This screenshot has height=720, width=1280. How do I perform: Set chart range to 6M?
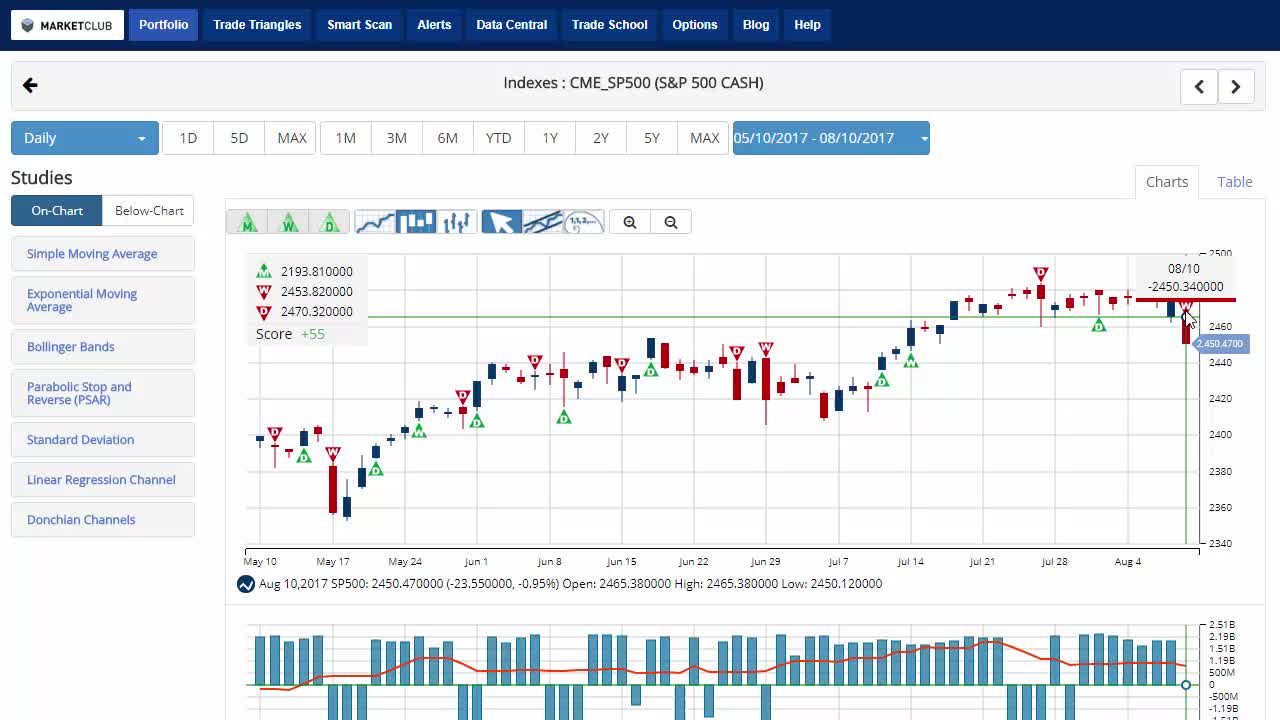(x=447, y=138)
